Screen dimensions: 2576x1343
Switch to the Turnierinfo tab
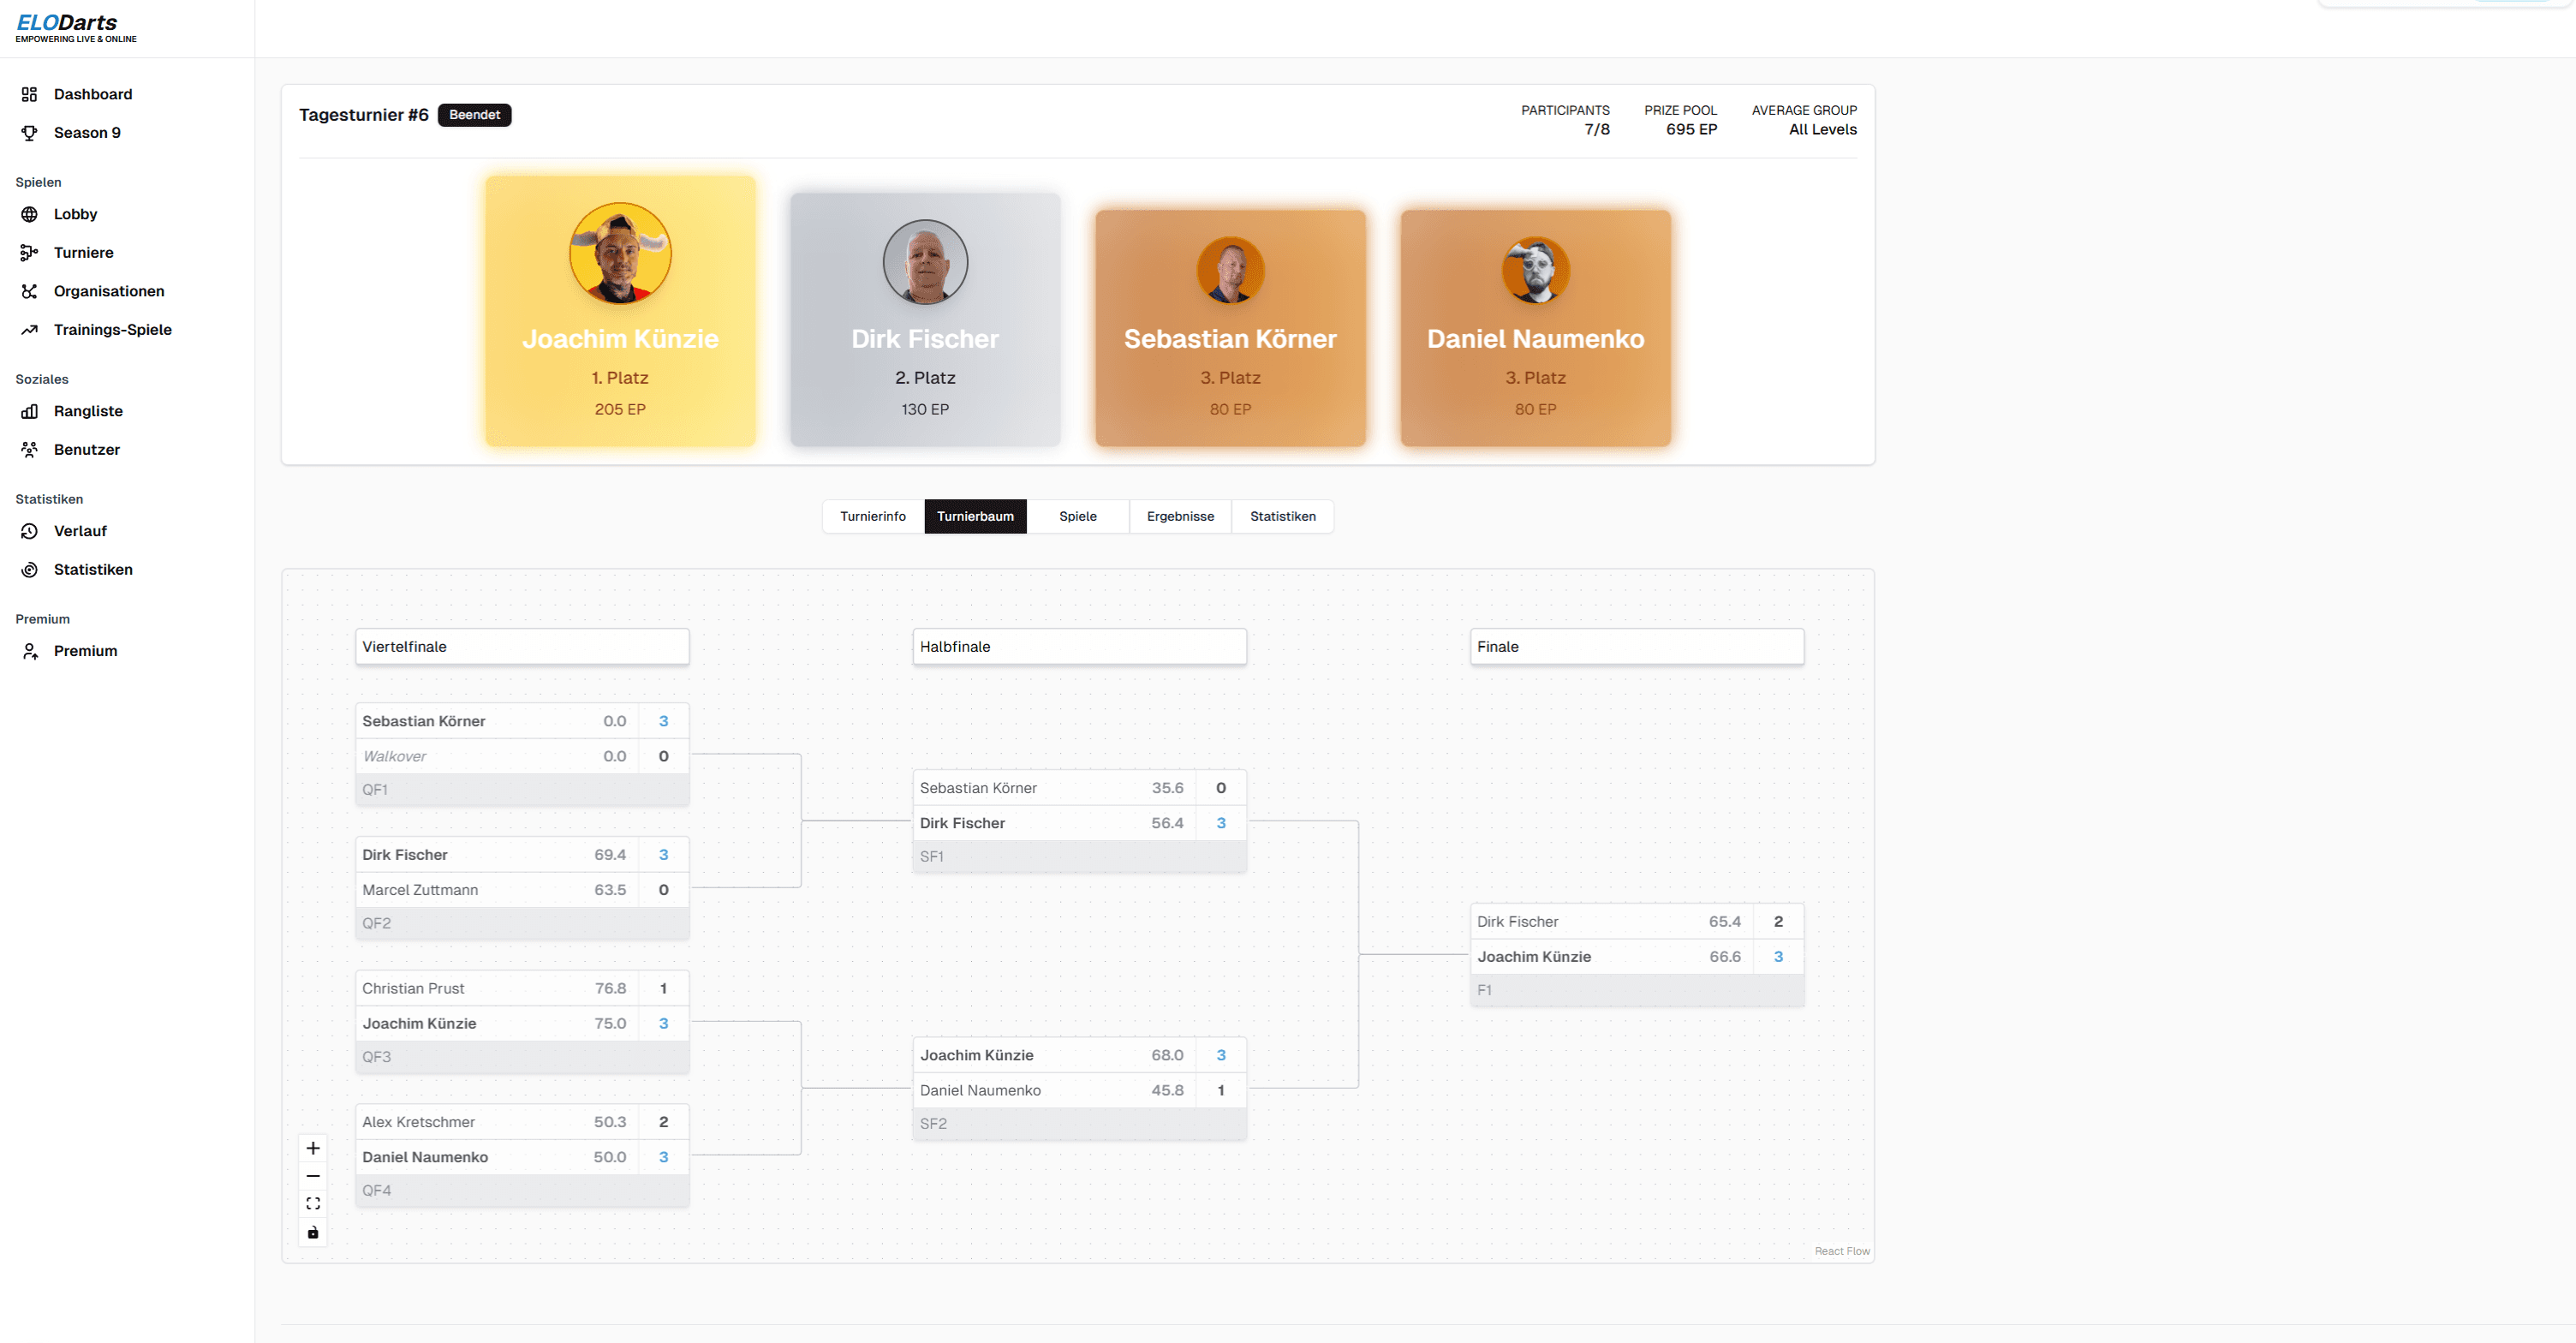click(x=872, y=516)
